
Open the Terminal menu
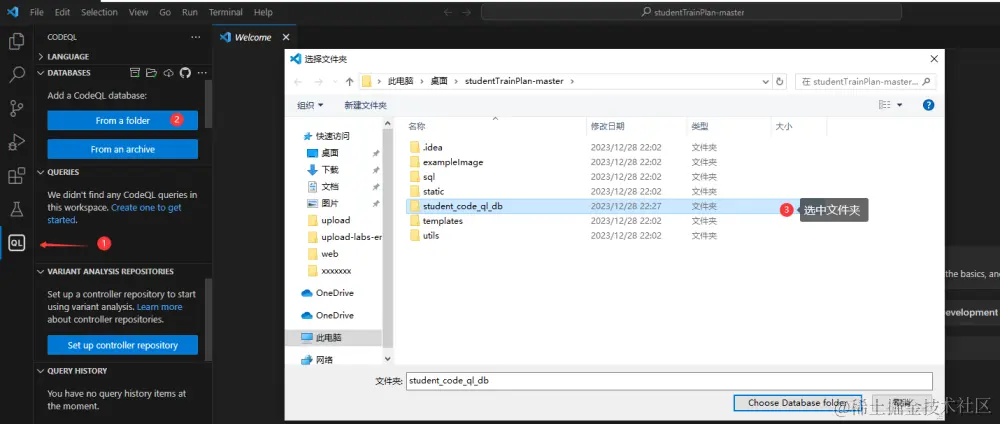[226, 12]
